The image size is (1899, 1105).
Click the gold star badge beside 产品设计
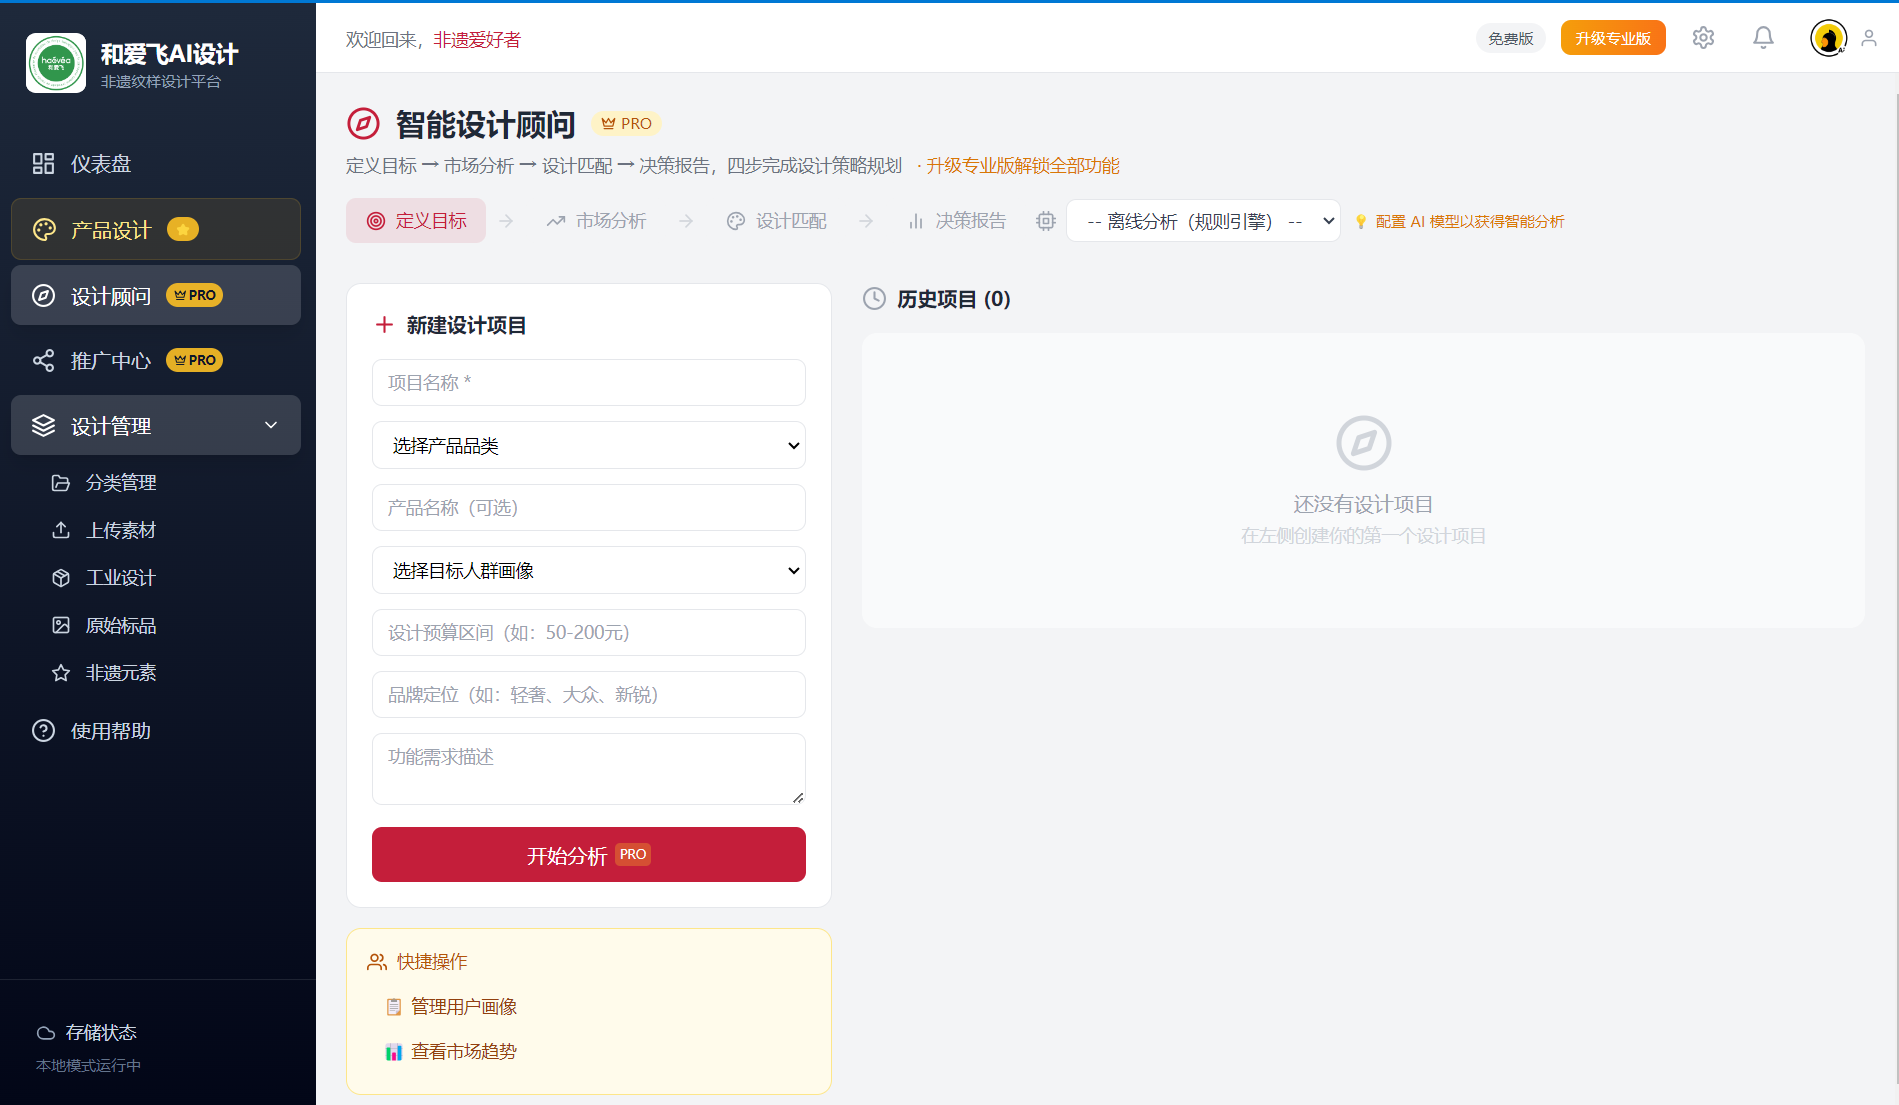coord(183,230)
